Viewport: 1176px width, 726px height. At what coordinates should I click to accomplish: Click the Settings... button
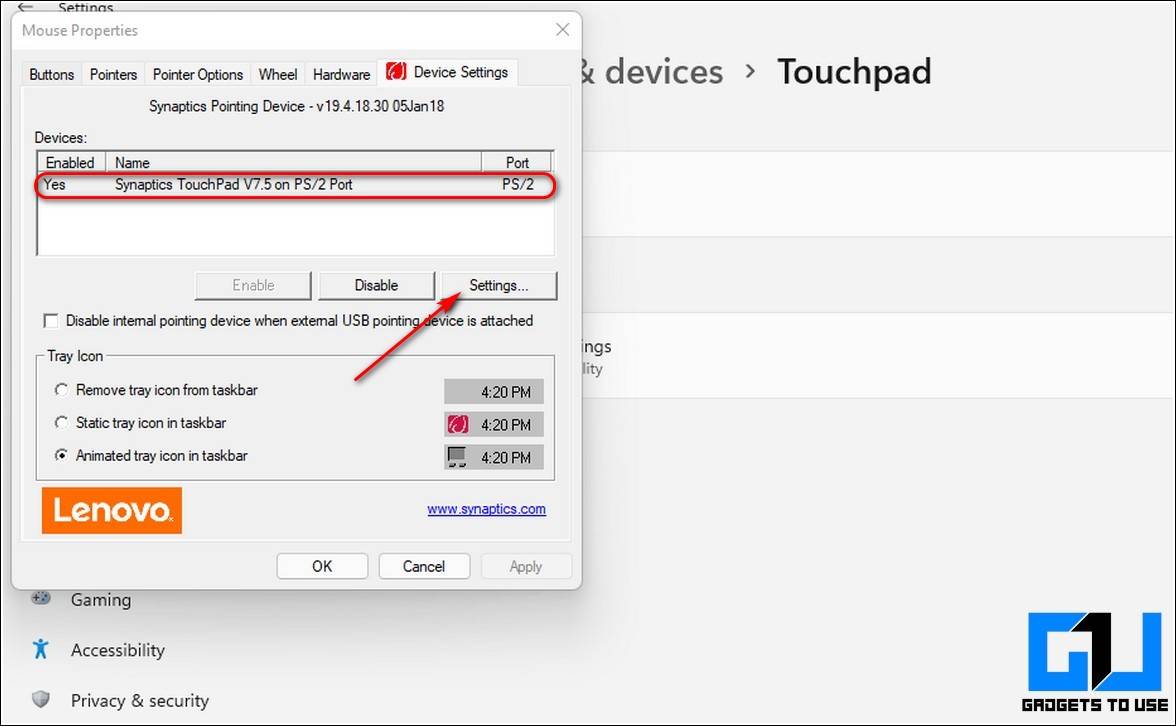click(498, 285)
